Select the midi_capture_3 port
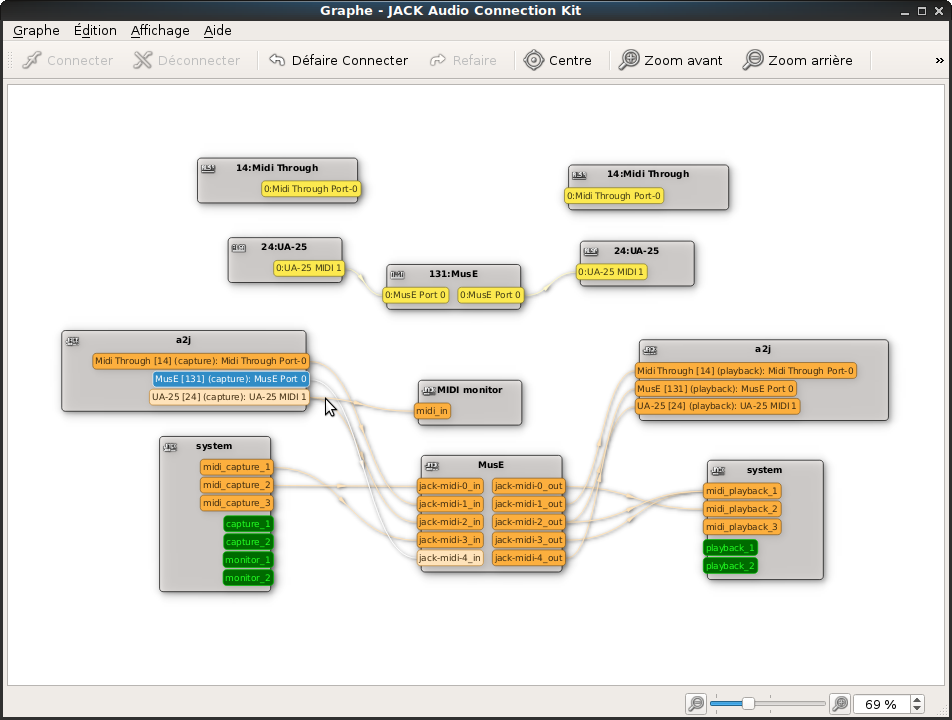 pyautogui.click(x=236, y=503)
